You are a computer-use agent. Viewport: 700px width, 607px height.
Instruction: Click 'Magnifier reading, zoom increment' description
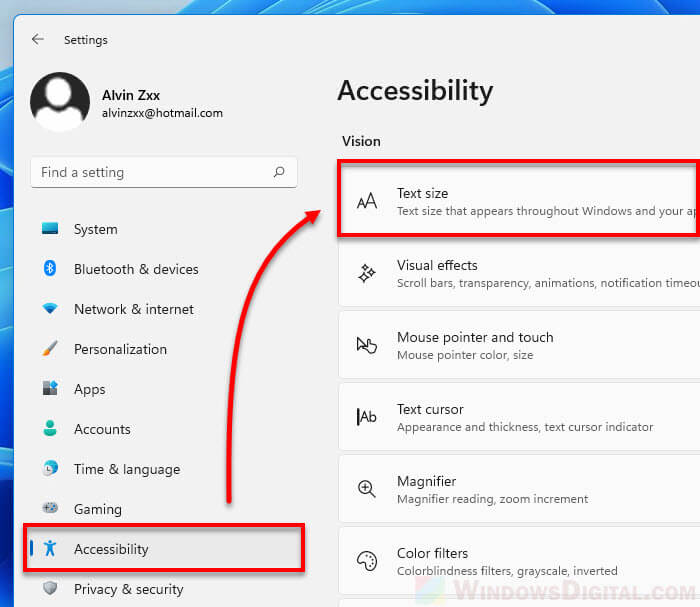[x=492, y=499]
